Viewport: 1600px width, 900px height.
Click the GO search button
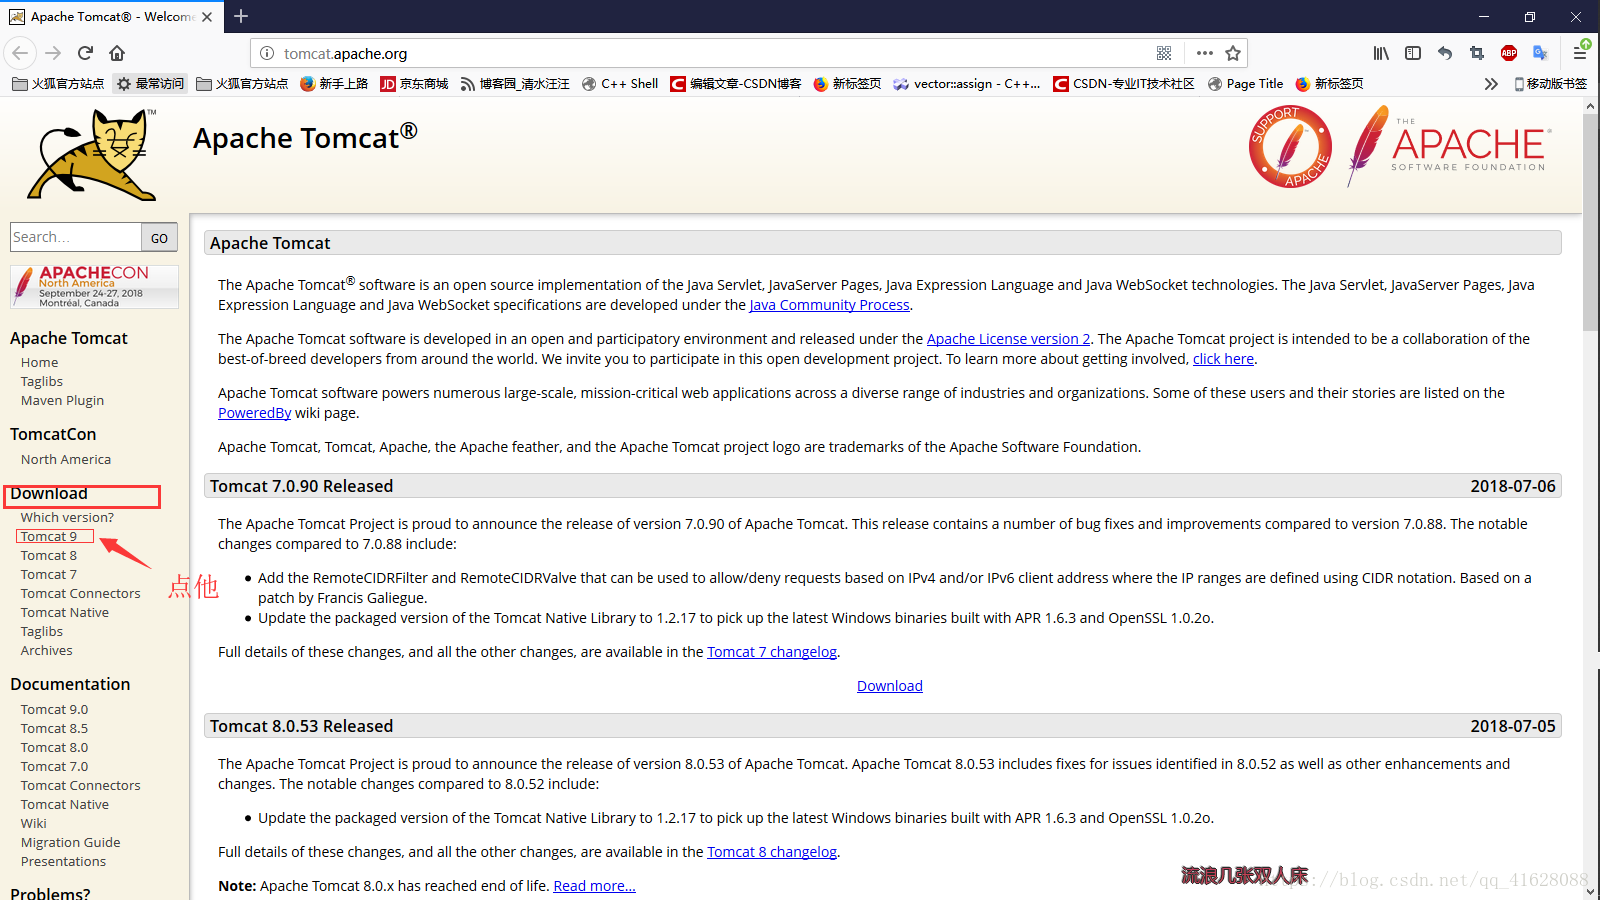(159, 238)
